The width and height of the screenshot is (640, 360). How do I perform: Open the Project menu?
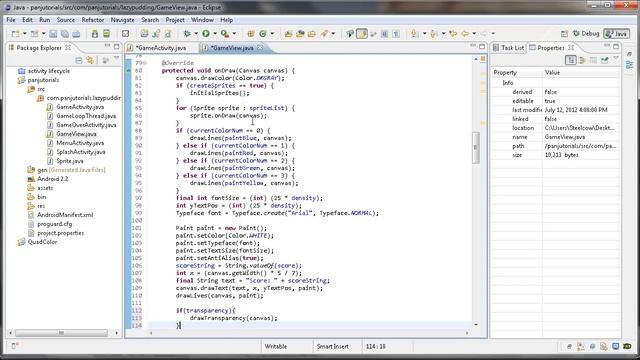pyautogui.click(x=175, y=20)
